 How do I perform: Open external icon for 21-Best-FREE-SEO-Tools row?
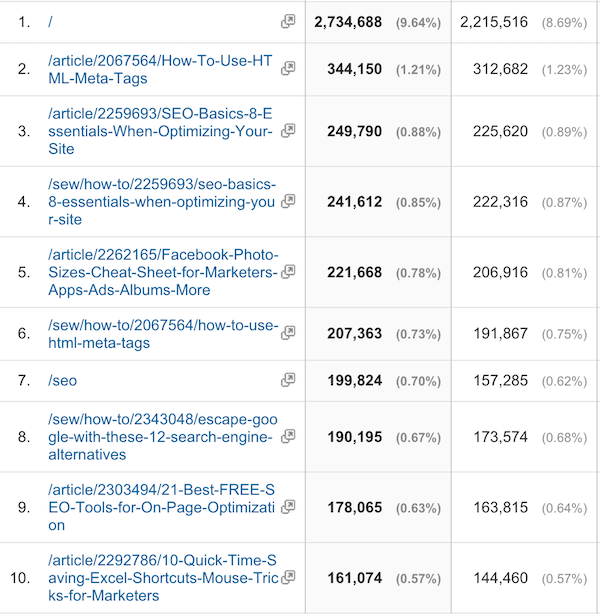pyautogui.click(x=288, y=506)
